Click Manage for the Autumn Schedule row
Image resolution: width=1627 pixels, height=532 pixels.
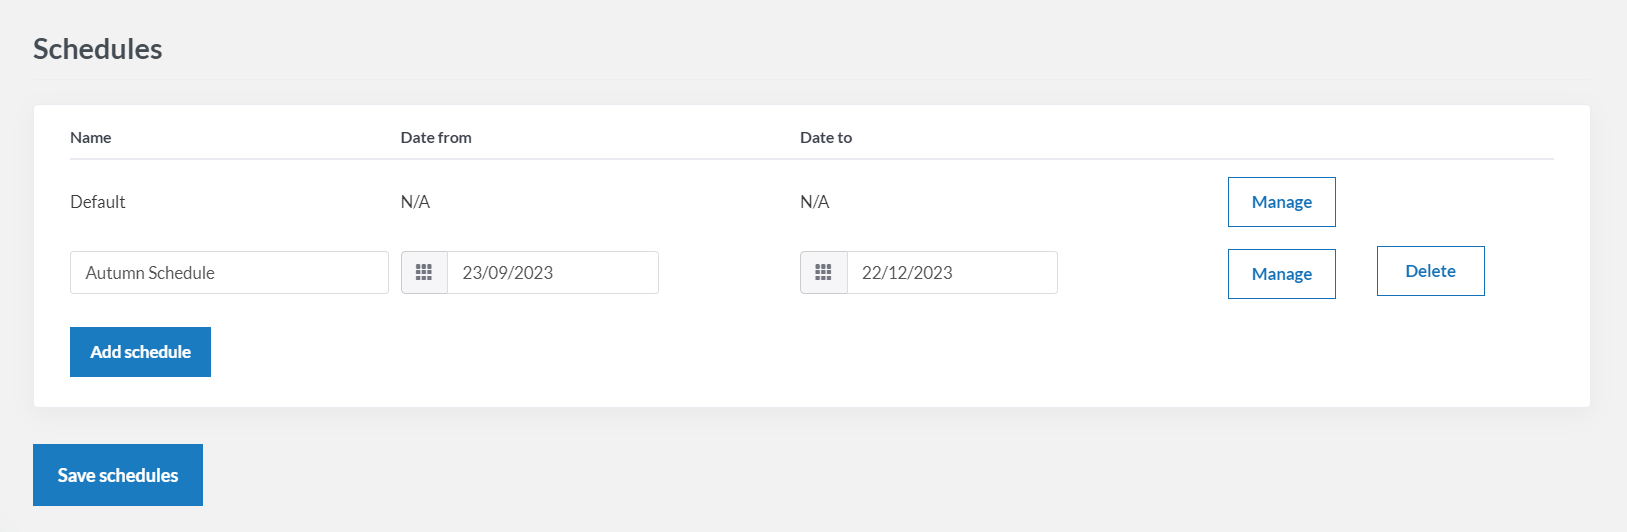click(x=1281, y=274)
